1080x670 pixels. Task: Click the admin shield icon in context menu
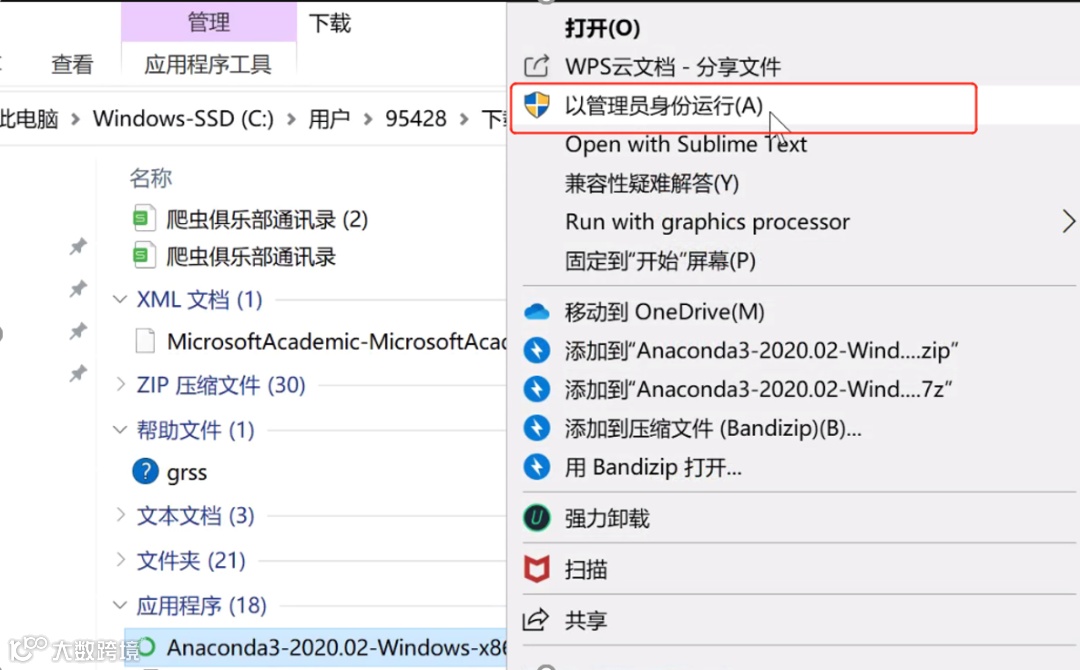tap(537, 106)
